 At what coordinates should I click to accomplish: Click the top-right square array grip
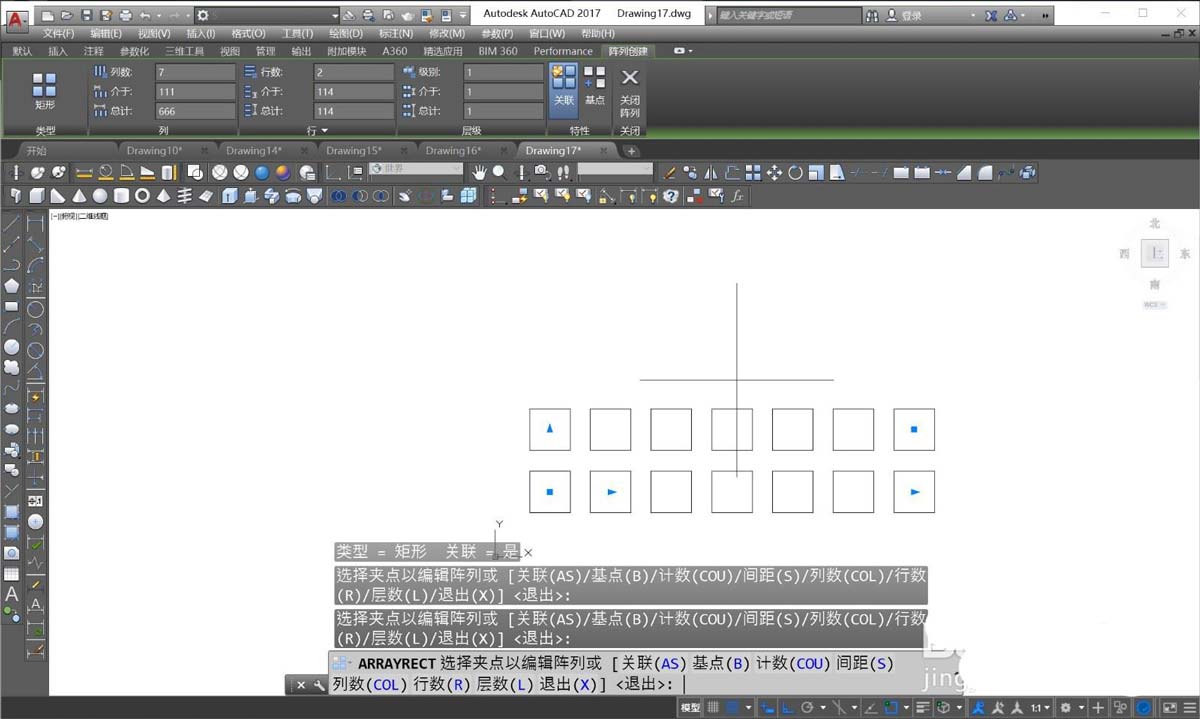[914, 429]
